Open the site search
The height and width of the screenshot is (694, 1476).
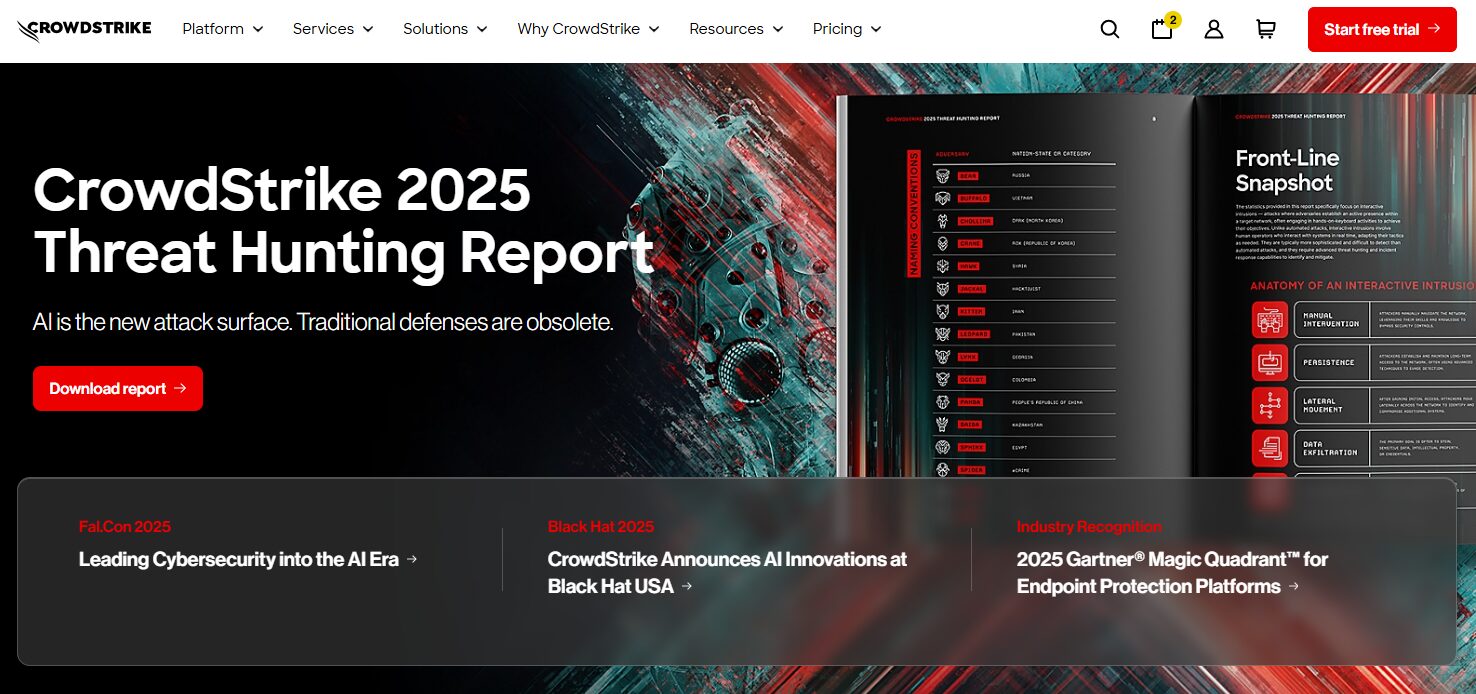click(x=1110, y=29)
